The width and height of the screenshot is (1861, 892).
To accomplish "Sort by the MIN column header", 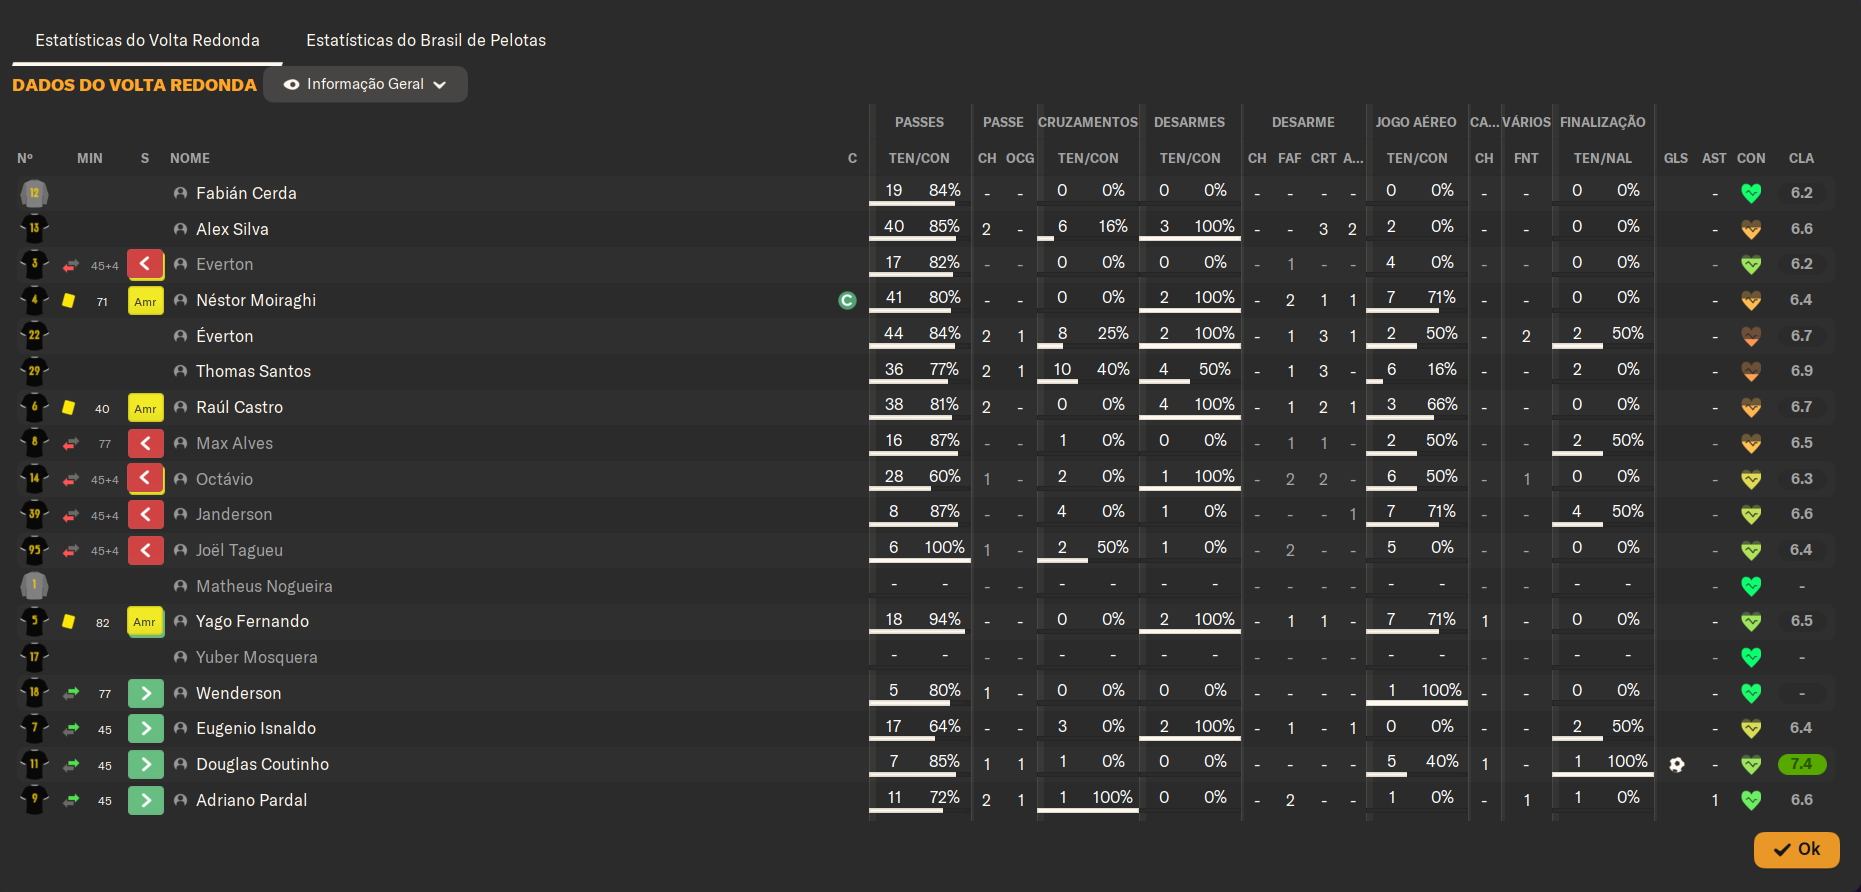I will coord(90,158).
